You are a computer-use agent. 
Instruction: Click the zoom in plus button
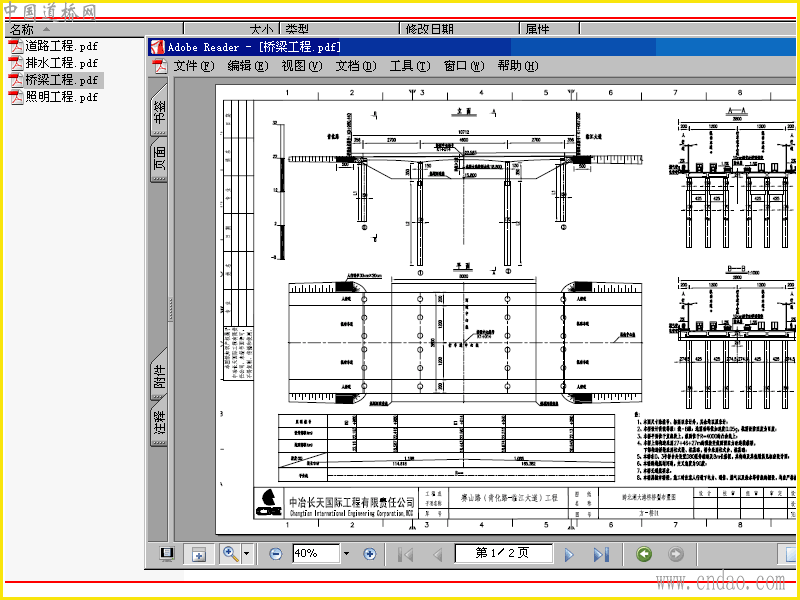pos(369,554)
